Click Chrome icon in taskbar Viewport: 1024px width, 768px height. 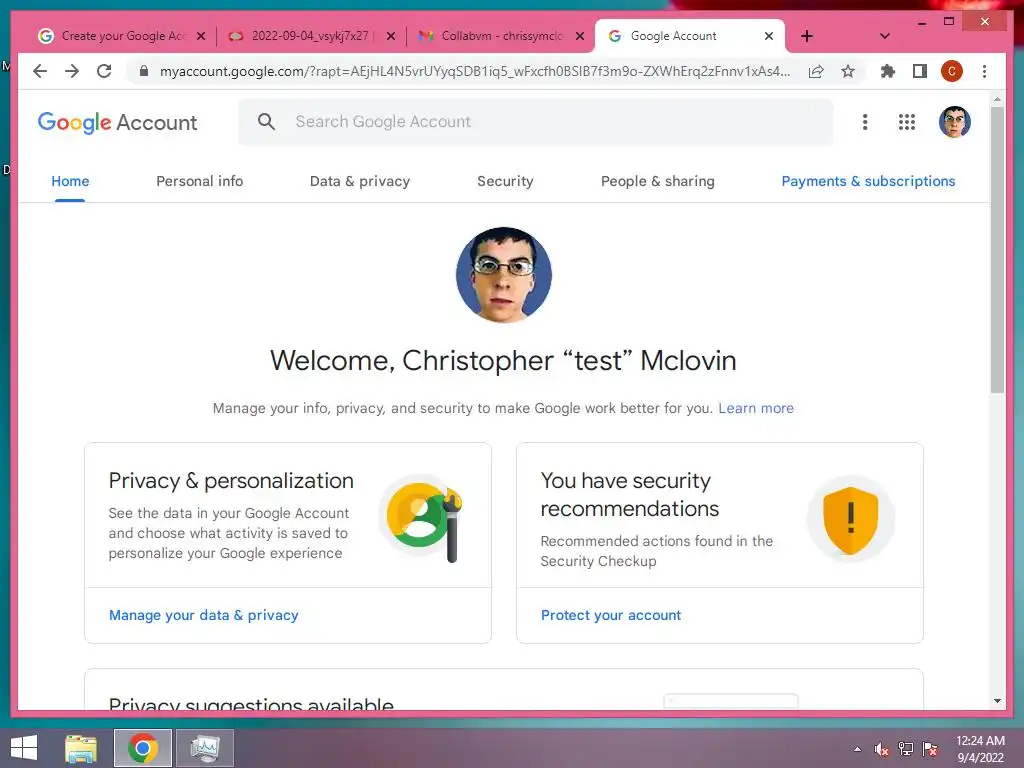tap(143, 748)
